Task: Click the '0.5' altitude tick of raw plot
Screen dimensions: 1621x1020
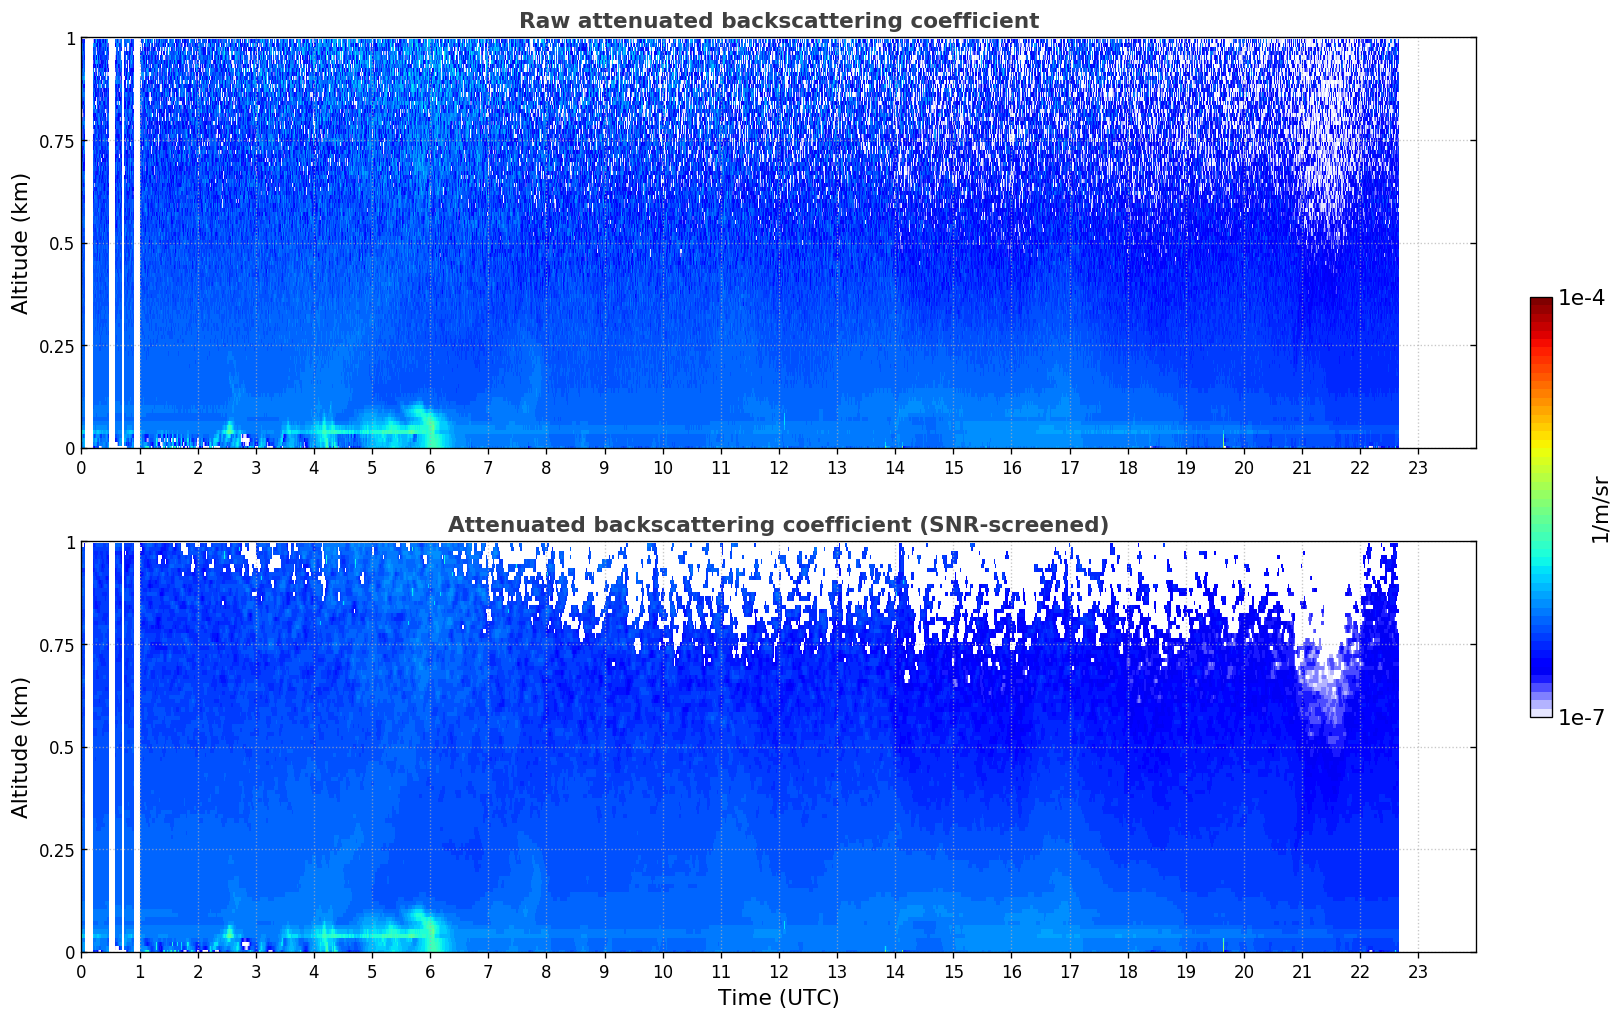Action: coord(62,243)
